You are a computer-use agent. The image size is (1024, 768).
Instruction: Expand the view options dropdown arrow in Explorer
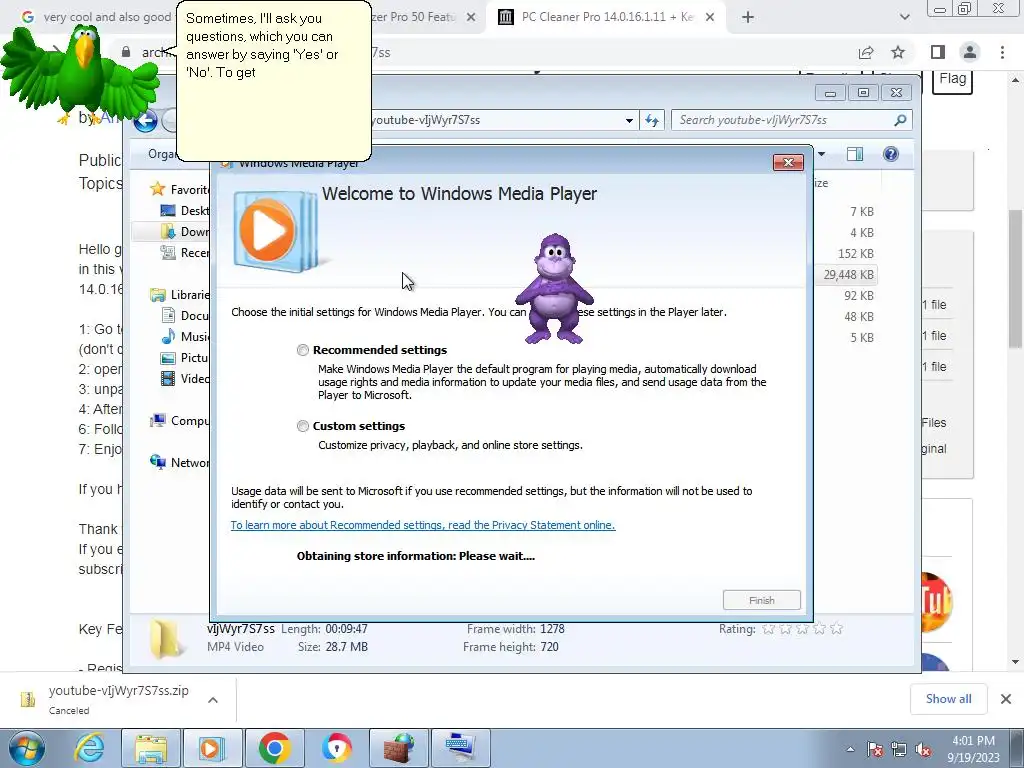[x=822, y=154]
